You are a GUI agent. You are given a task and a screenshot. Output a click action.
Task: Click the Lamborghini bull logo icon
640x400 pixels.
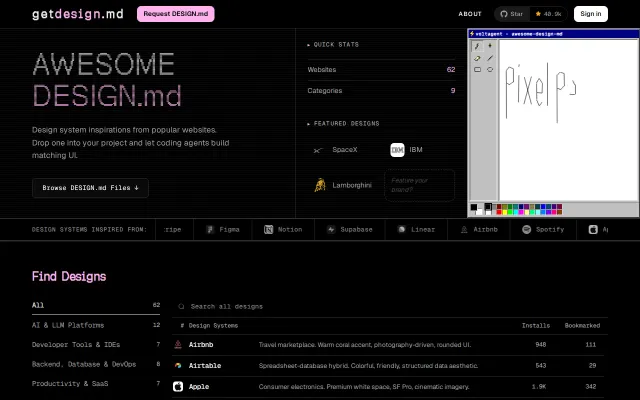[x=320, y=185]
